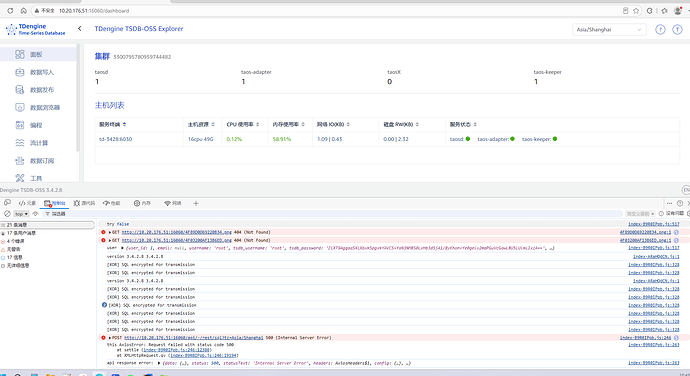This screenshot has width=690, height=376.
Task: Open the POST rest/sql URL link
Action: click(194, 338)
